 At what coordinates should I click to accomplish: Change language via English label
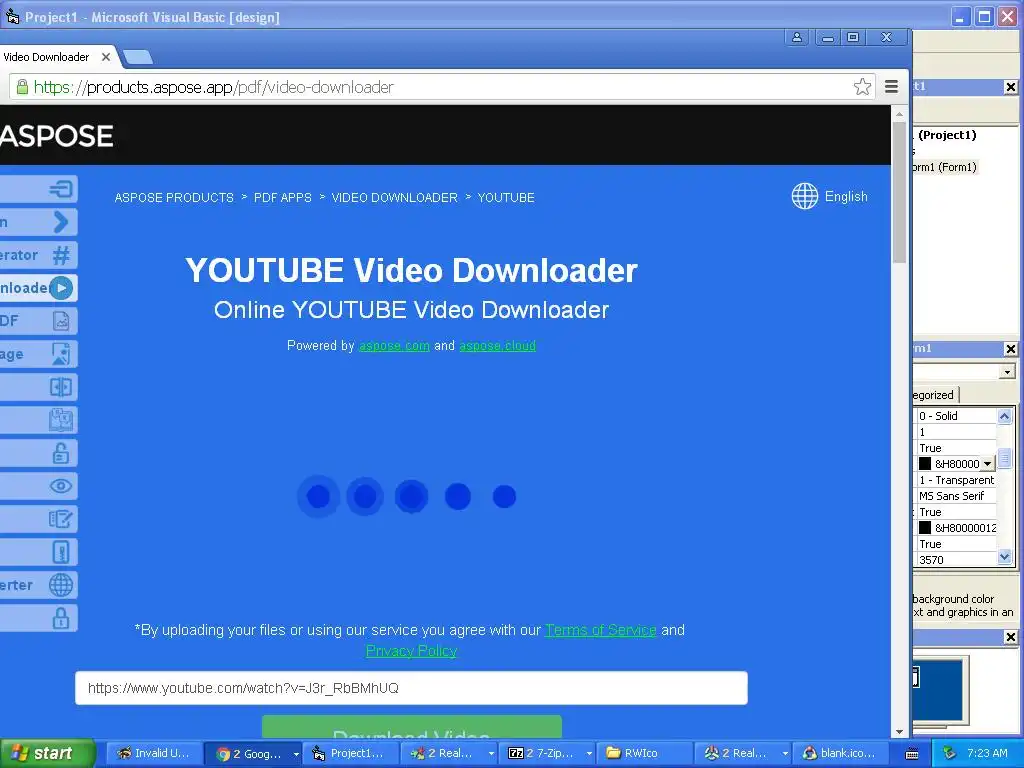[x=846, y=197]
